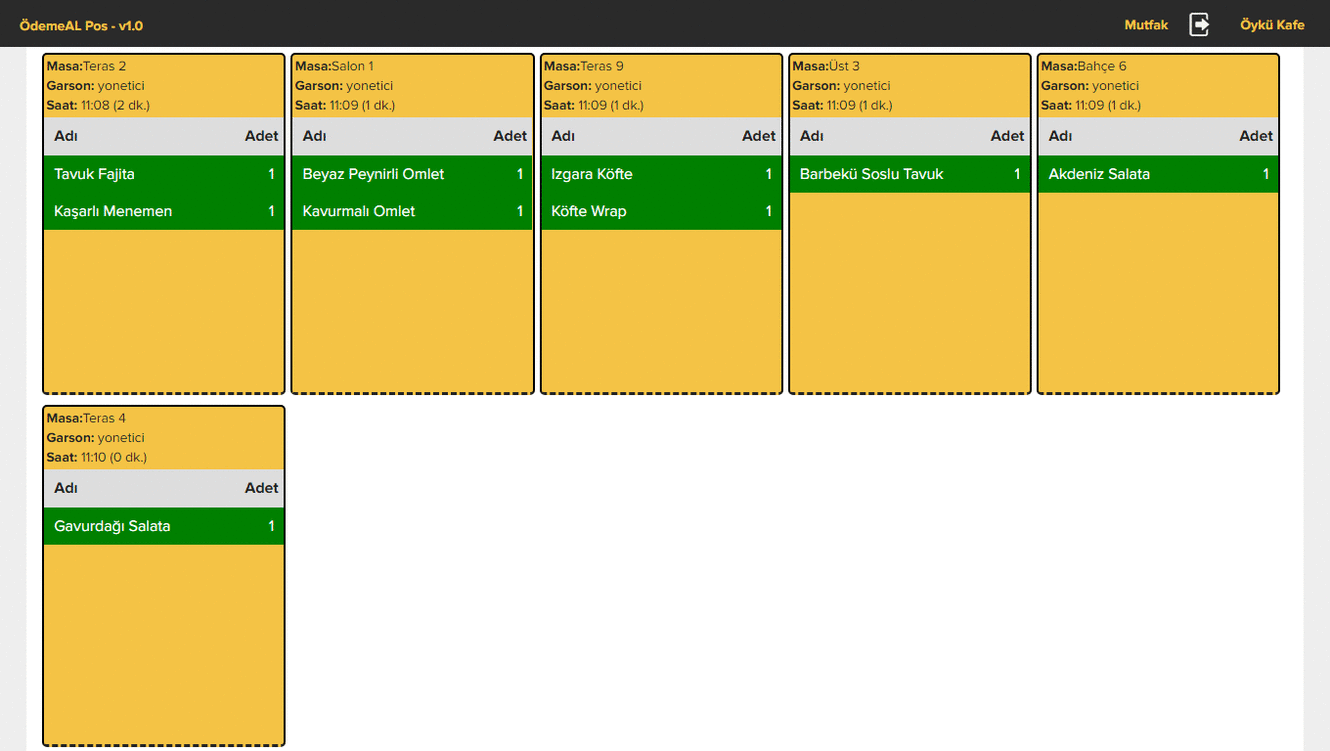Click the Garson: yonetici text in Teras 9 card
This screenshot has width=1330, height=751.
click(593, 86)
